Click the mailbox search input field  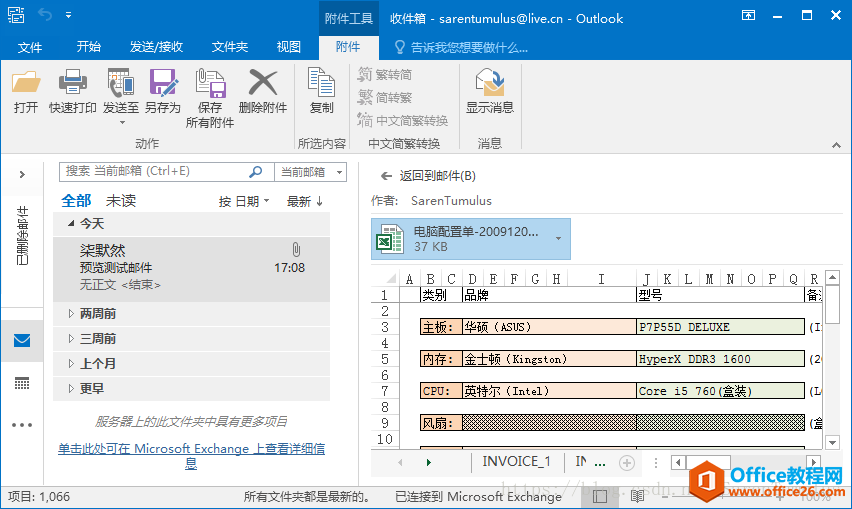tap(154, 172)
